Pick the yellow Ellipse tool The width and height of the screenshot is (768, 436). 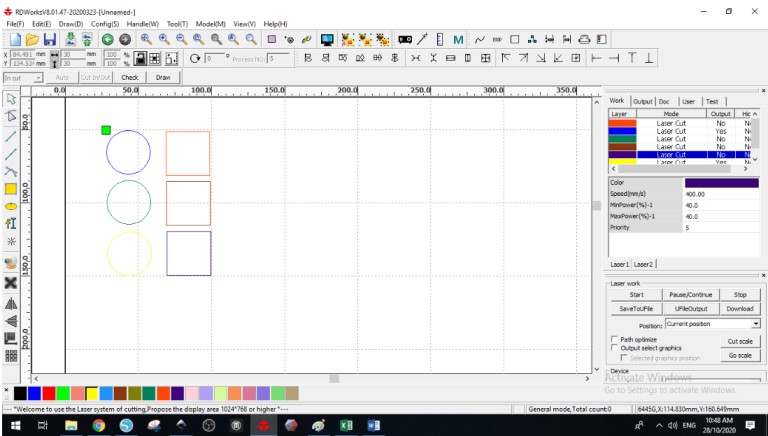coord(11,207)
